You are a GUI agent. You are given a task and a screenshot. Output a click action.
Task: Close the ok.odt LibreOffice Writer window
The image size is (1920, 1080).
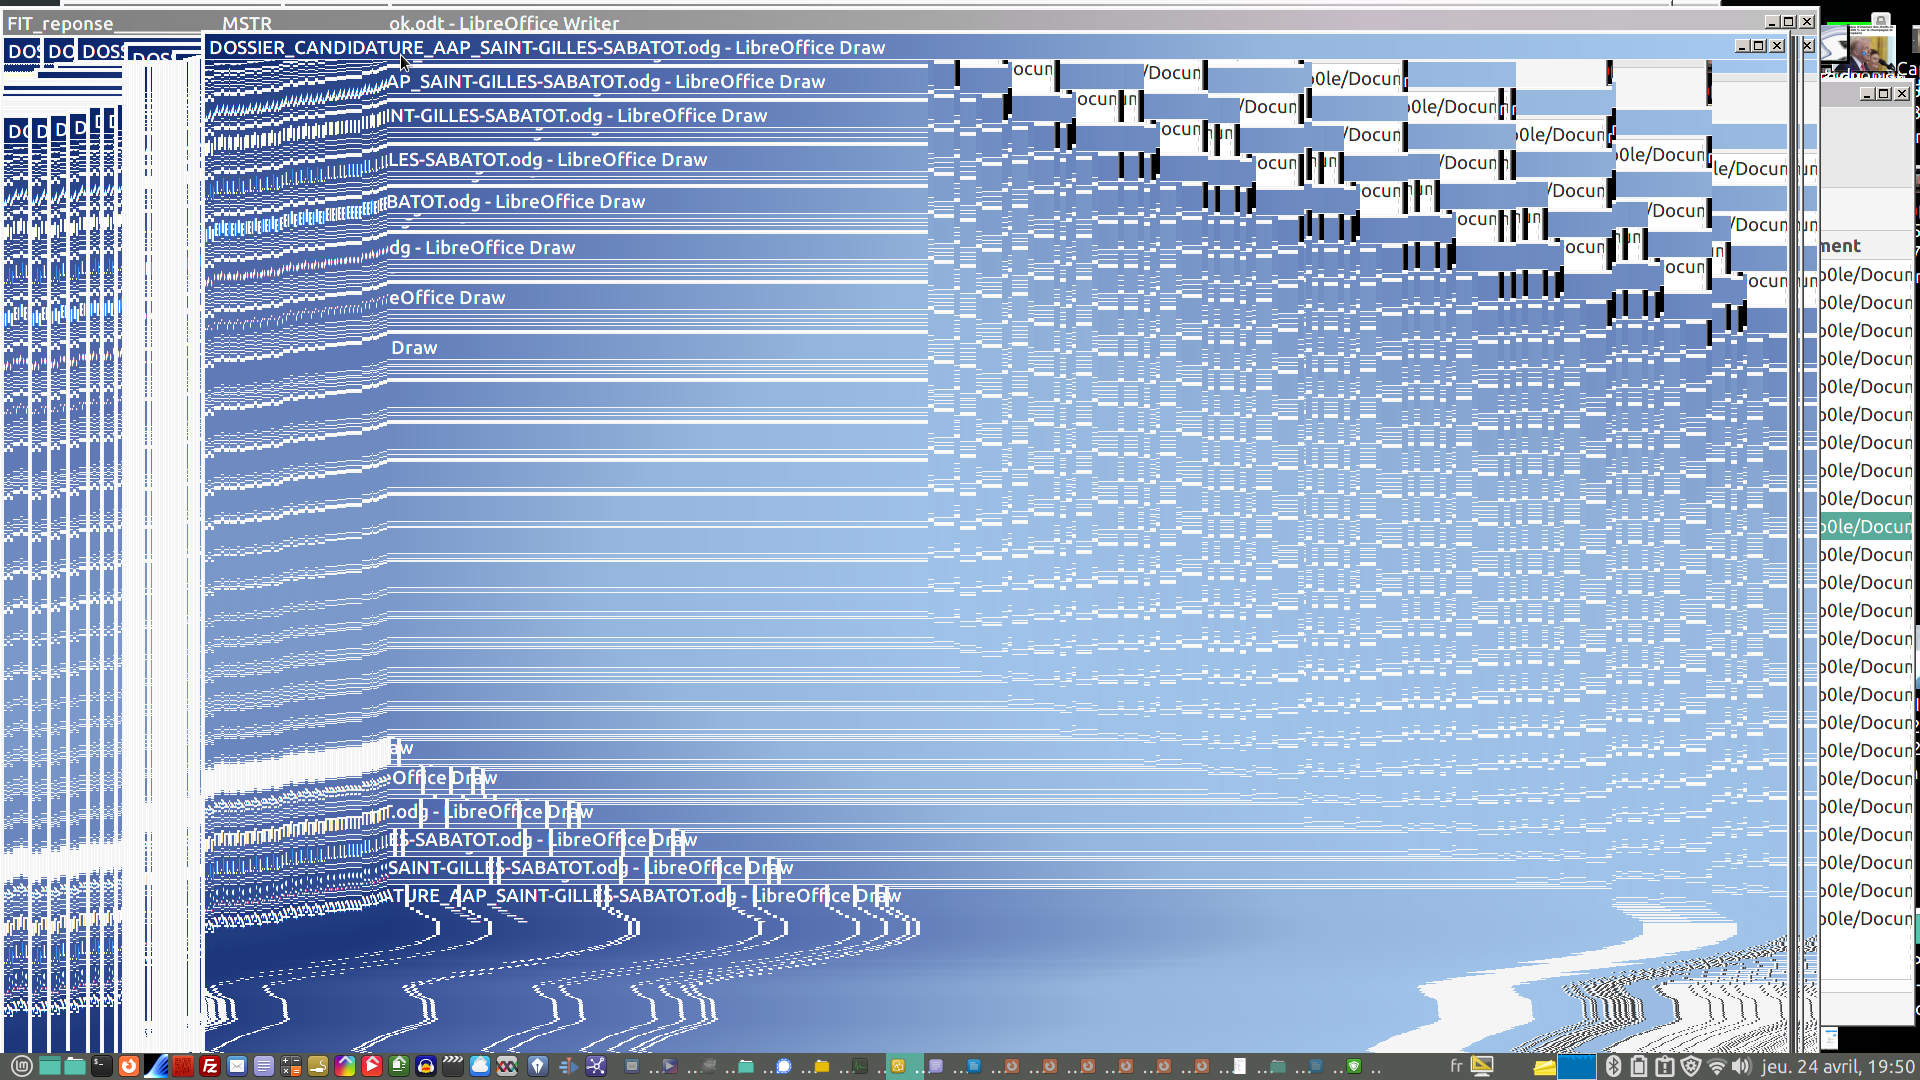tap(1807, 22)
